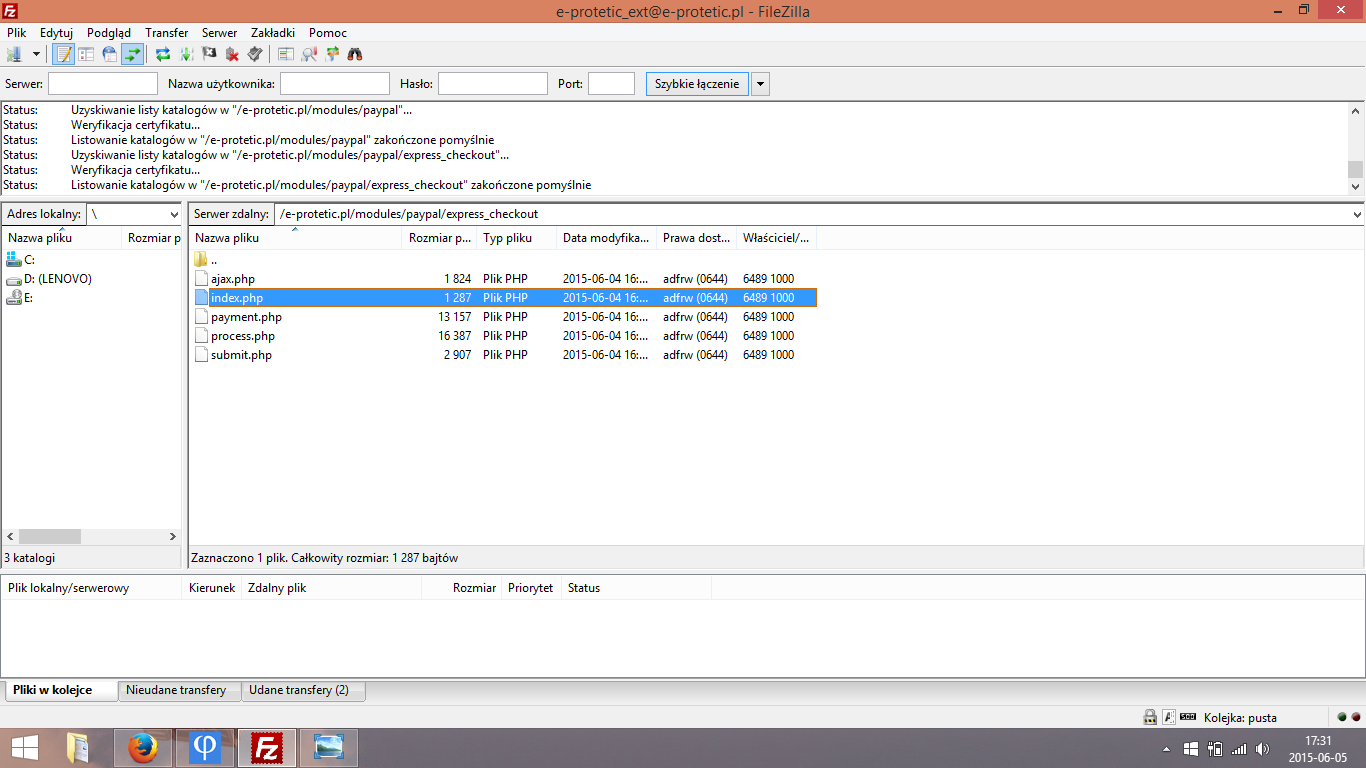1366x768 pixels.
Task: Open the Podgląd menu
Action: 109,33
